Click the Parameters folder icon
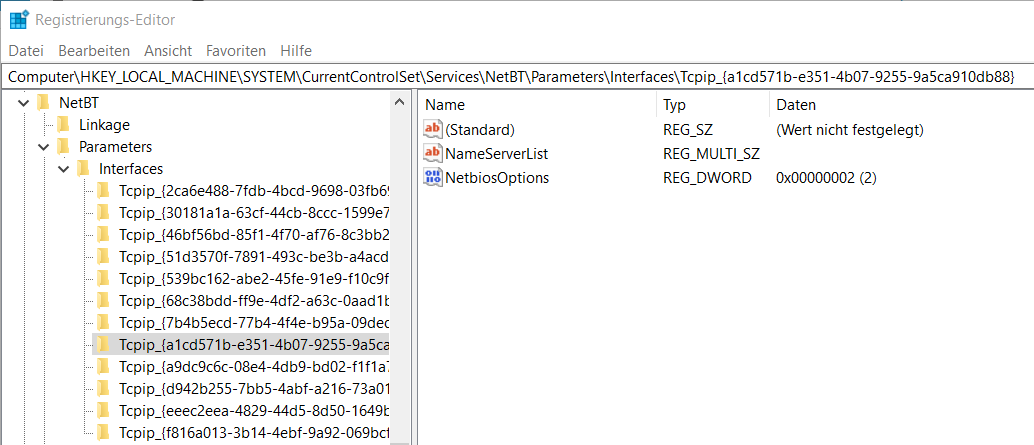Screen dimensions: 1034x445 click(x=63, y=146)
